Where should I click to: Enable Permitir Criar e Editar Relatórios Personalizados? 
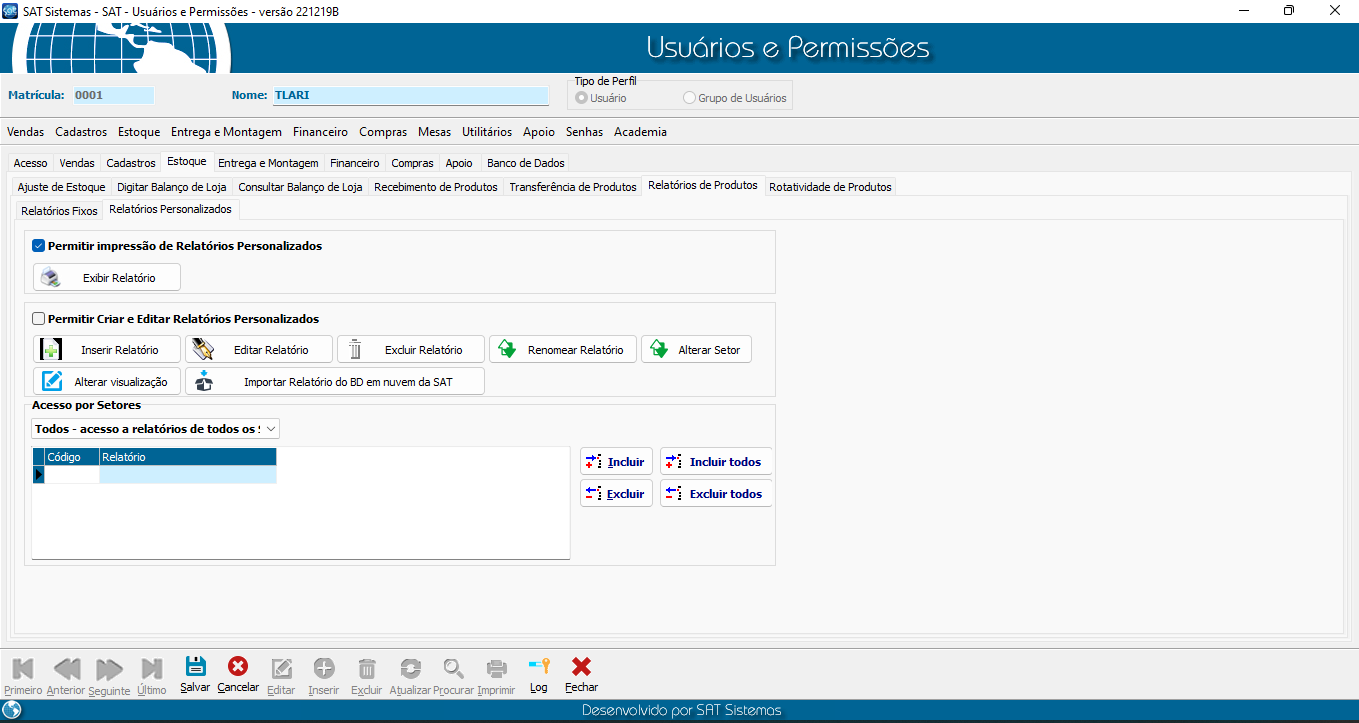pos(39,319)
